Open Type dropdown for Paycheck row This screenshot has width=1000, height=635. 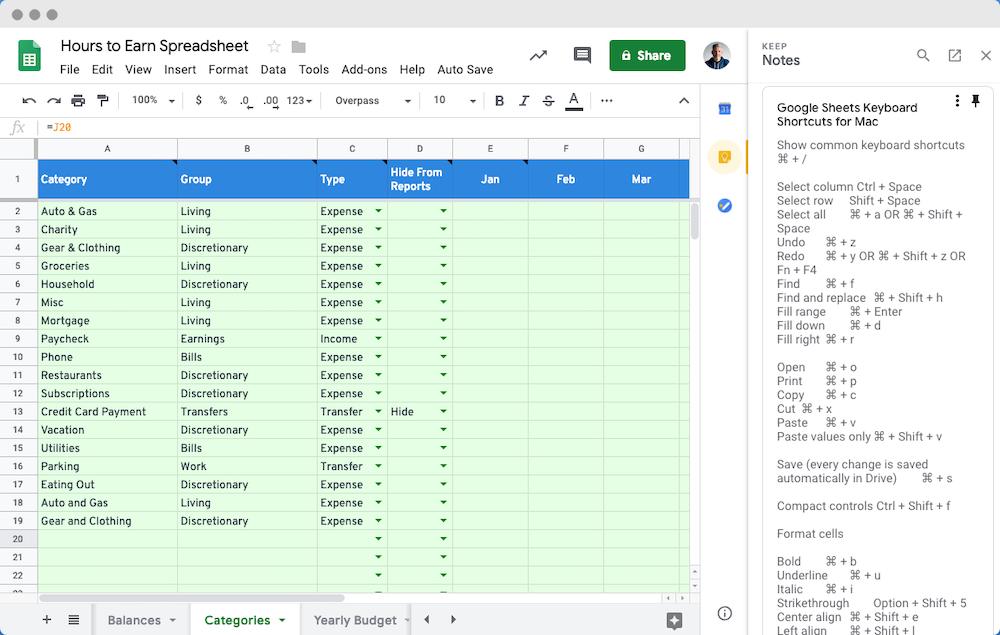[x=378, y=338]
